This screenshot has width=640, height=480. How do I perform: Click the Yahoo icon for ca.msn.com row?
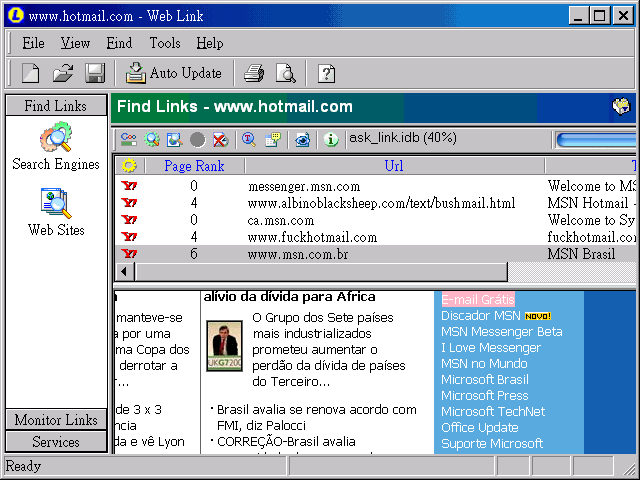[x=129, y=220]
